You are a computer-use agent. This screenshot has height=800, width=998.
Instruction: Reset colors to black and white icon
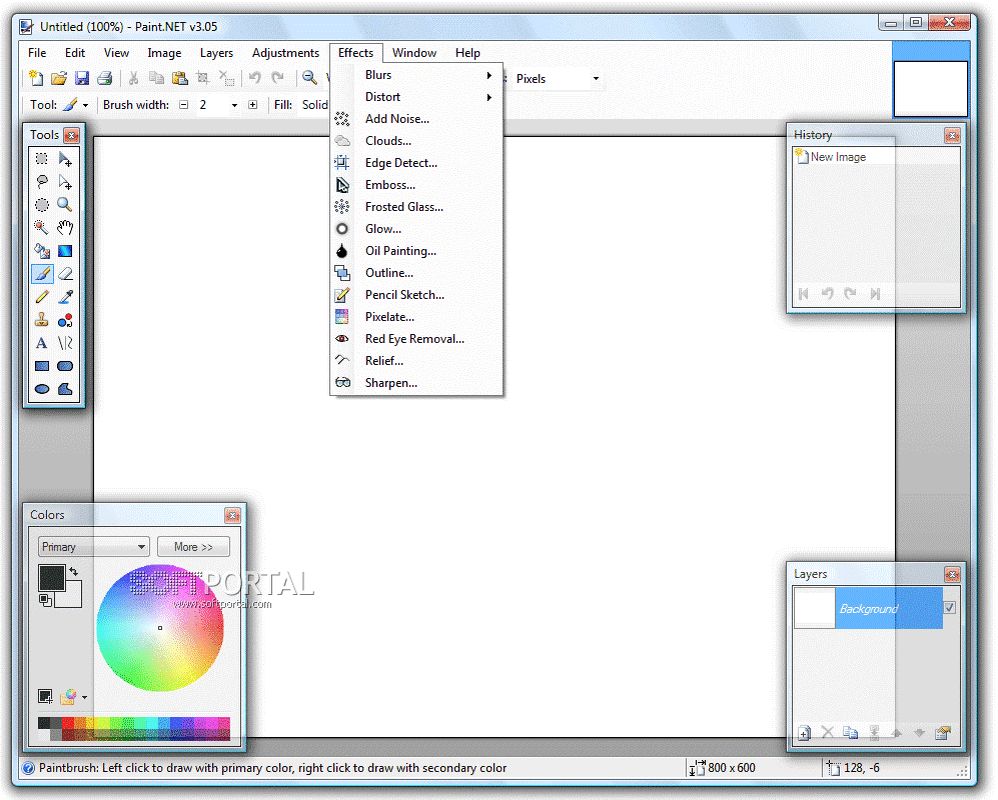pos(45,600)
